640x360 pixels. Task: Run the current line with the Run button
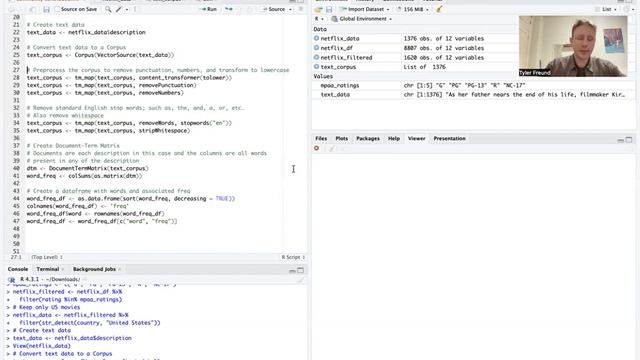(209, 9)
